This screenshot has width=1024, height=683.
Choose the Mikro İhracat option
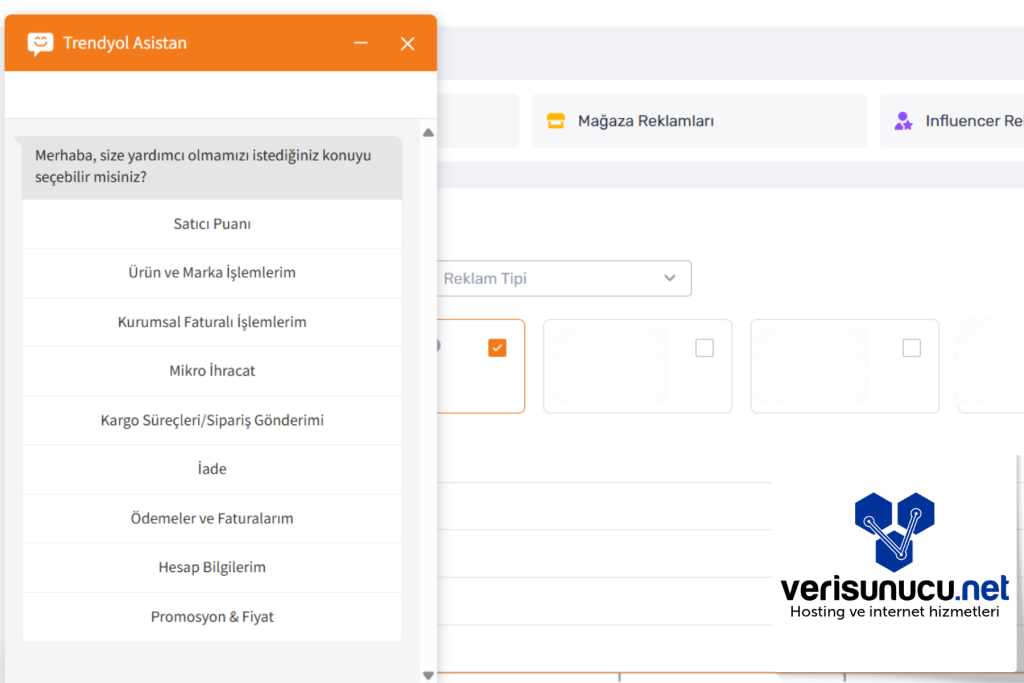pyautogui.click(x=212, y=371)
